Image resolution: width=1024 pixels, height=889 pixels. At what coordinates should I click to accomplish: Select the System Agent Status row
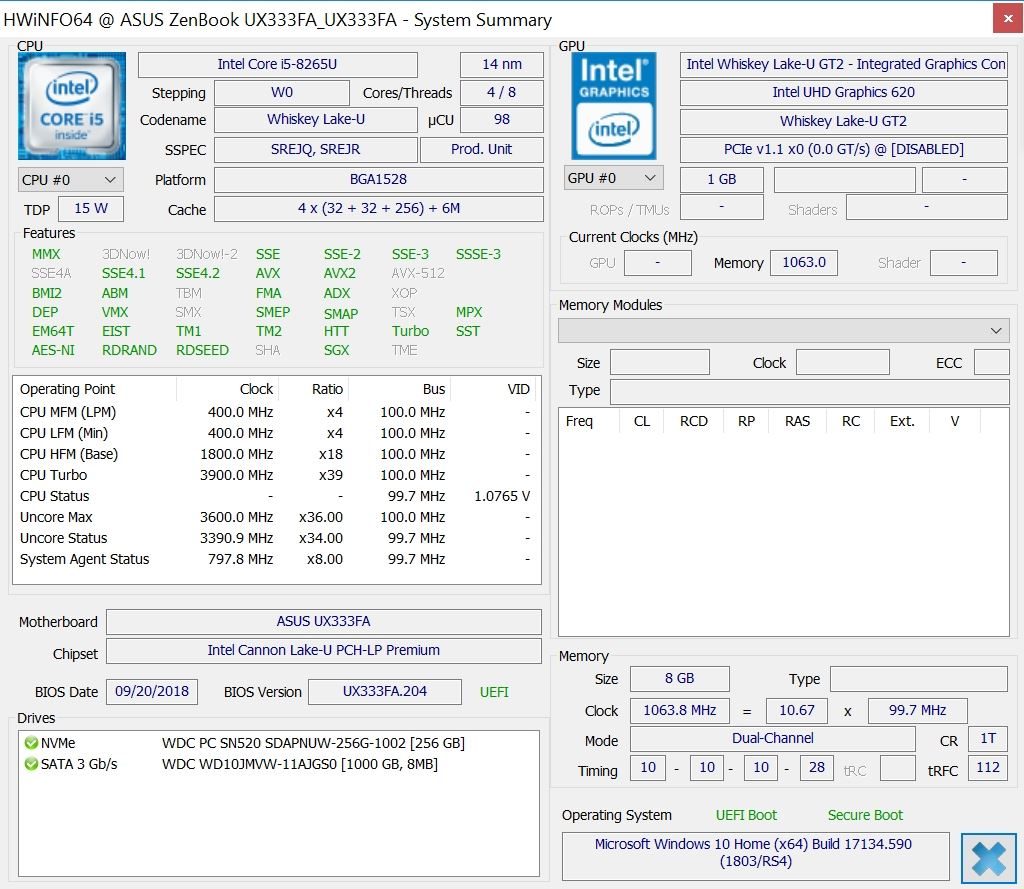point(277,559)
